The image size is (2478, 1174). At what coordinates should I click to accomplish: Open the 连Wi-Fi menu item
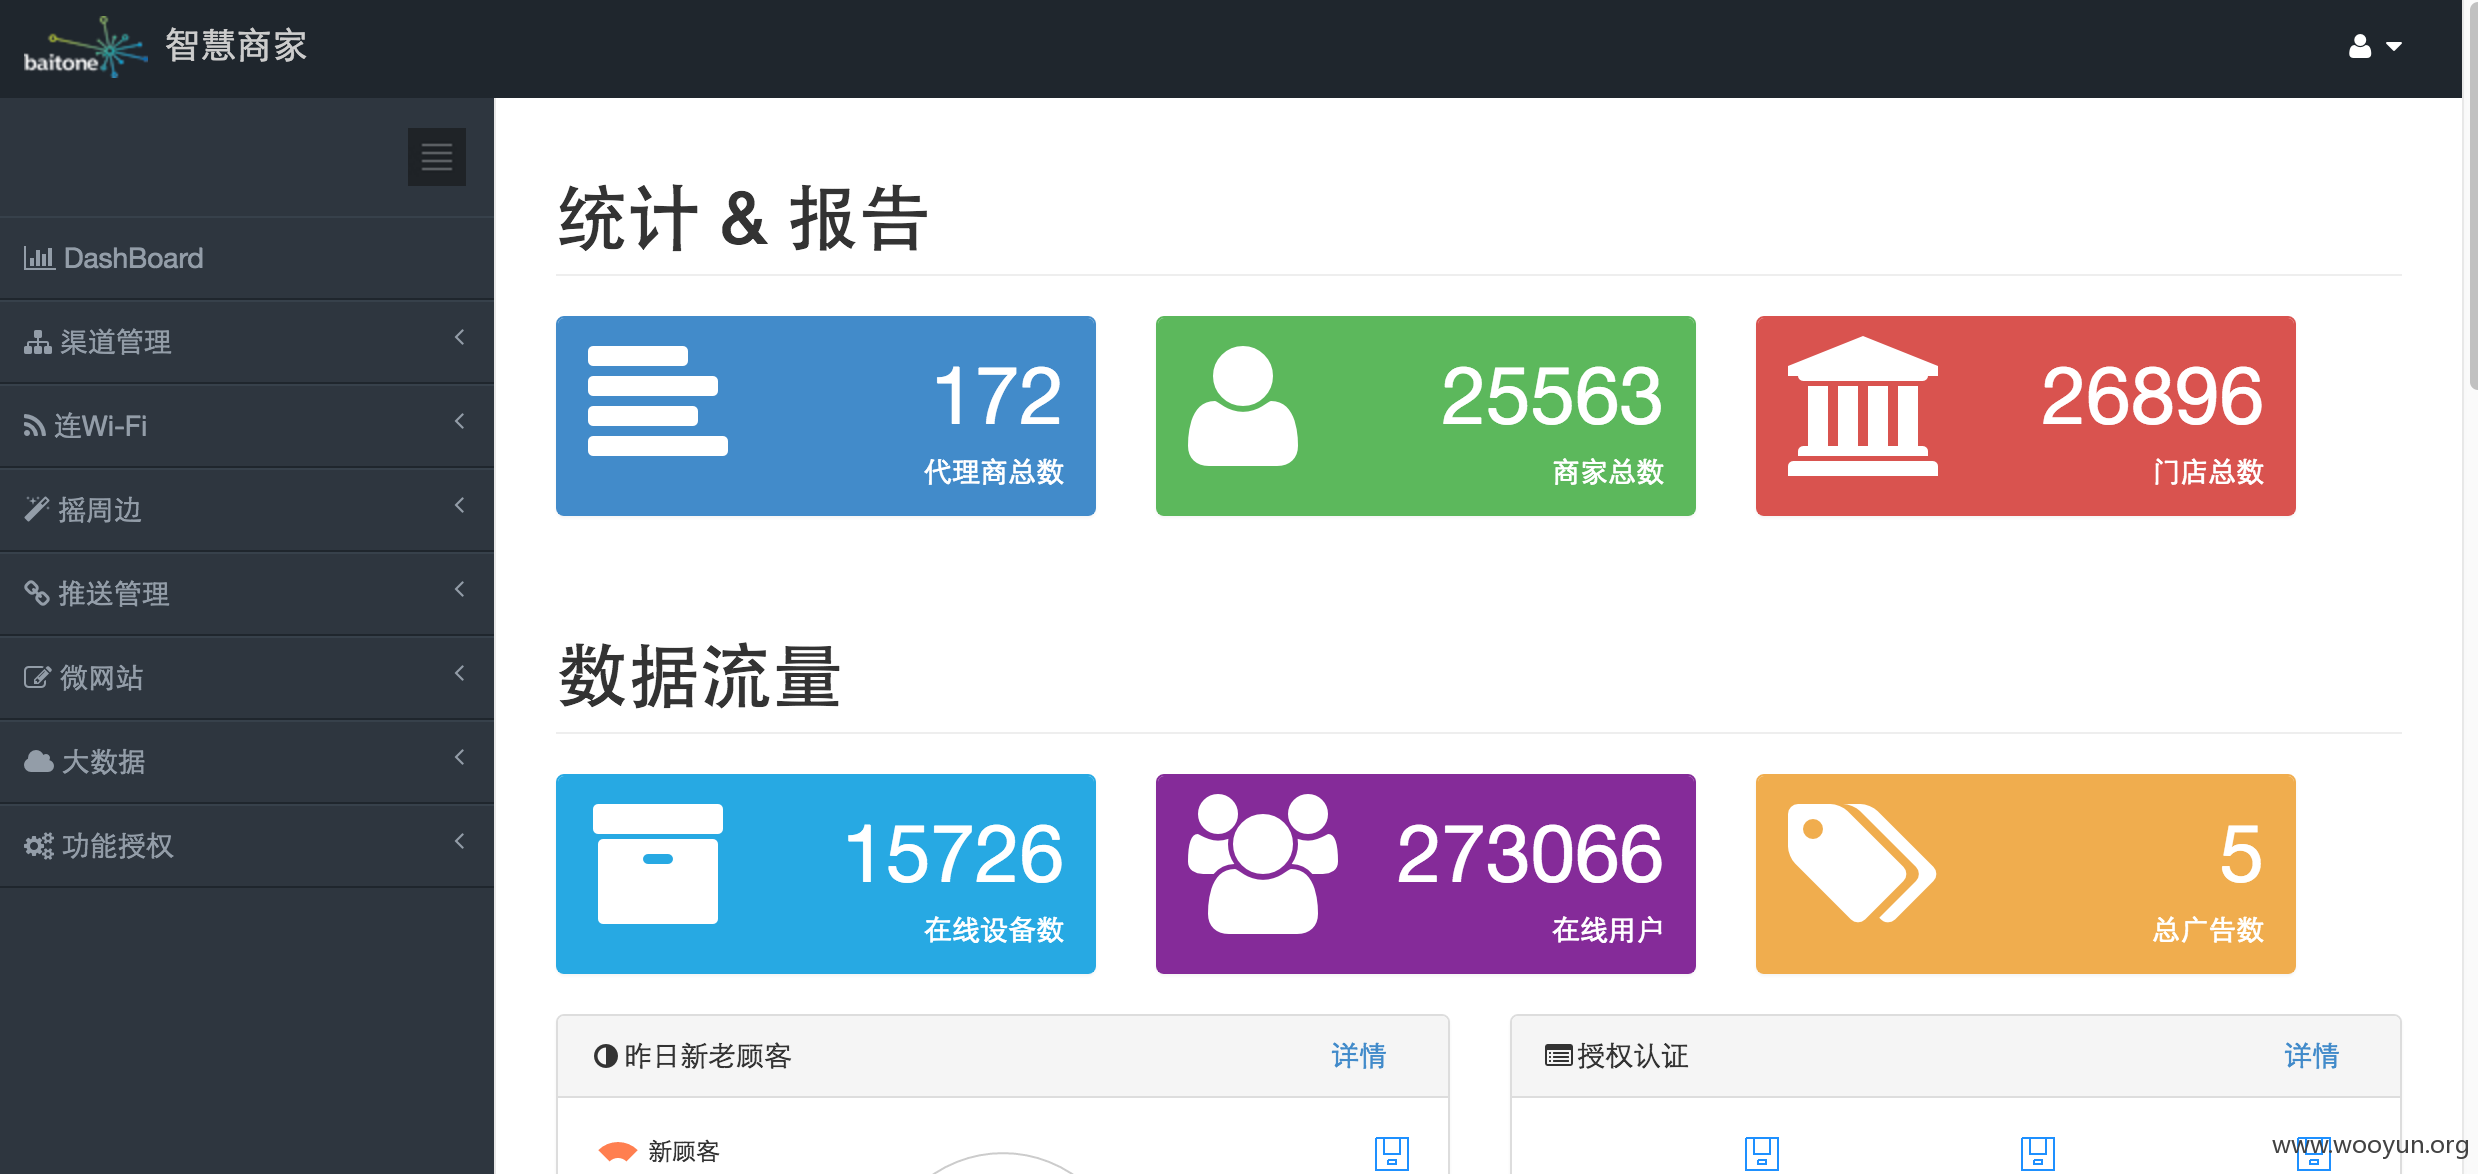[247, 426]
